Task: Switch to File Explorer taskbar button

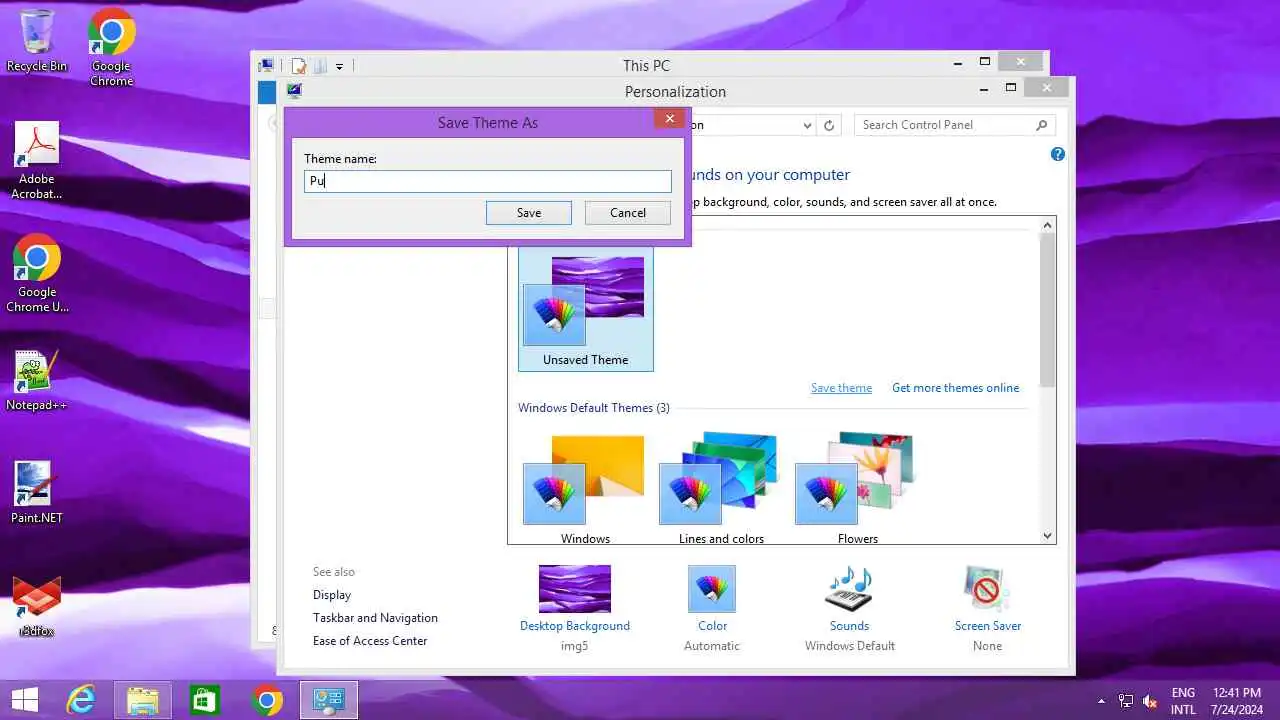Action: 142,700
